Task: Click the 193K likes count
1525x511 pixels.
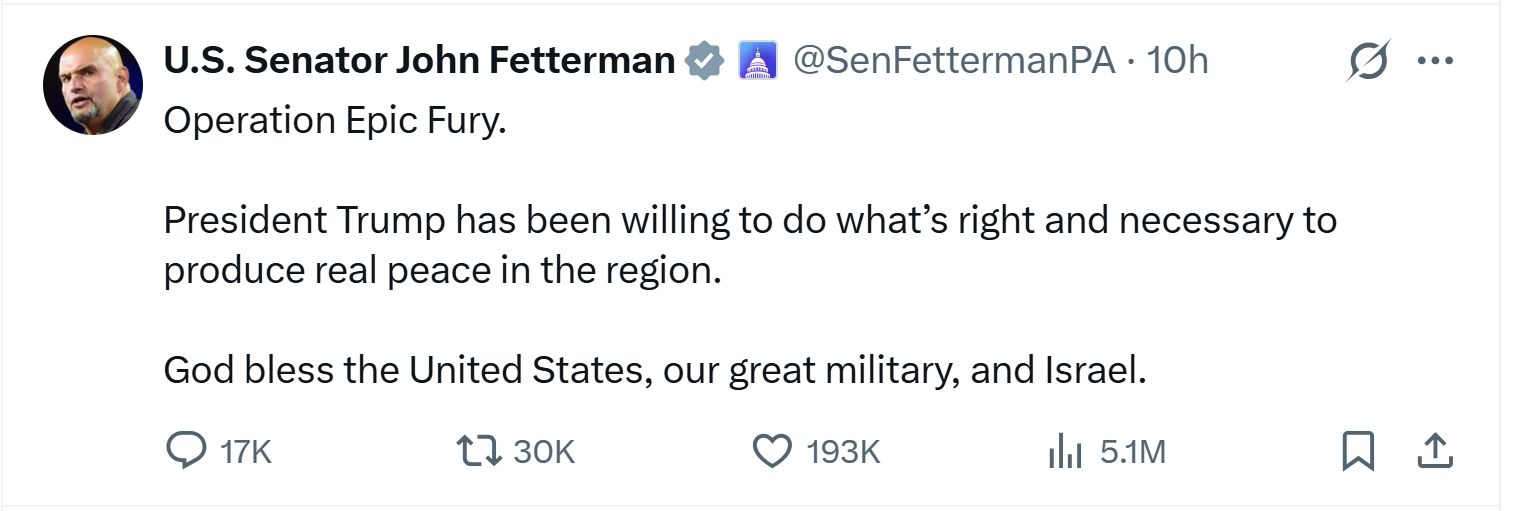Action: [x=843, y=453]
